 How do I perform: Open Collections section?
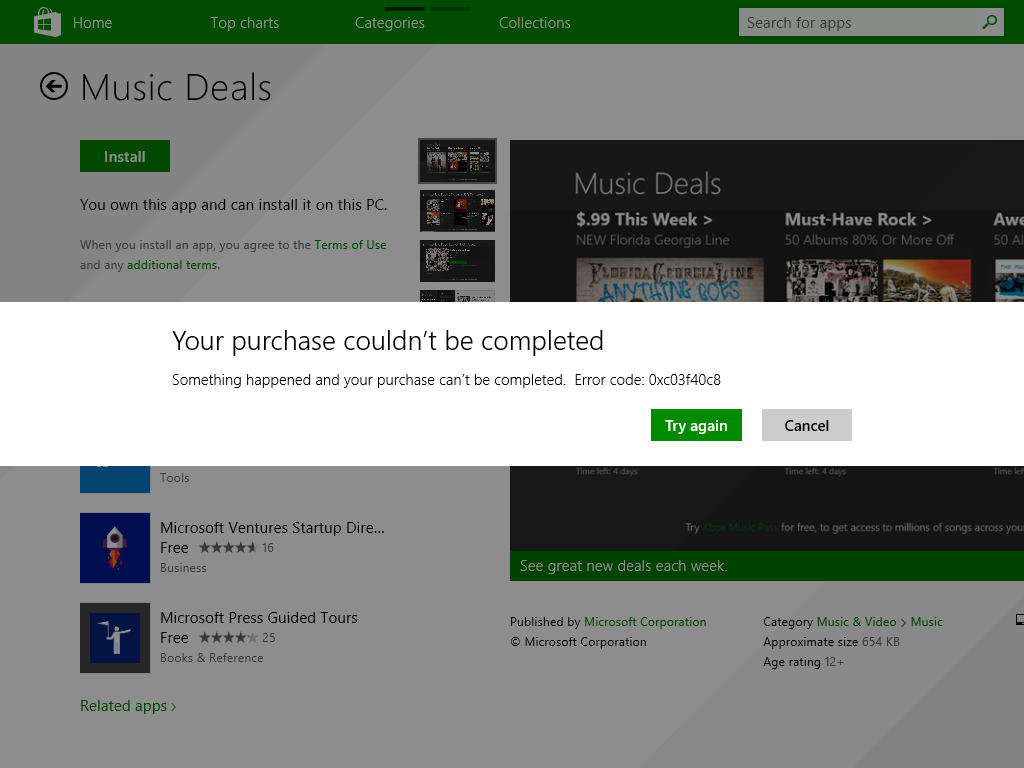[535, 23]
